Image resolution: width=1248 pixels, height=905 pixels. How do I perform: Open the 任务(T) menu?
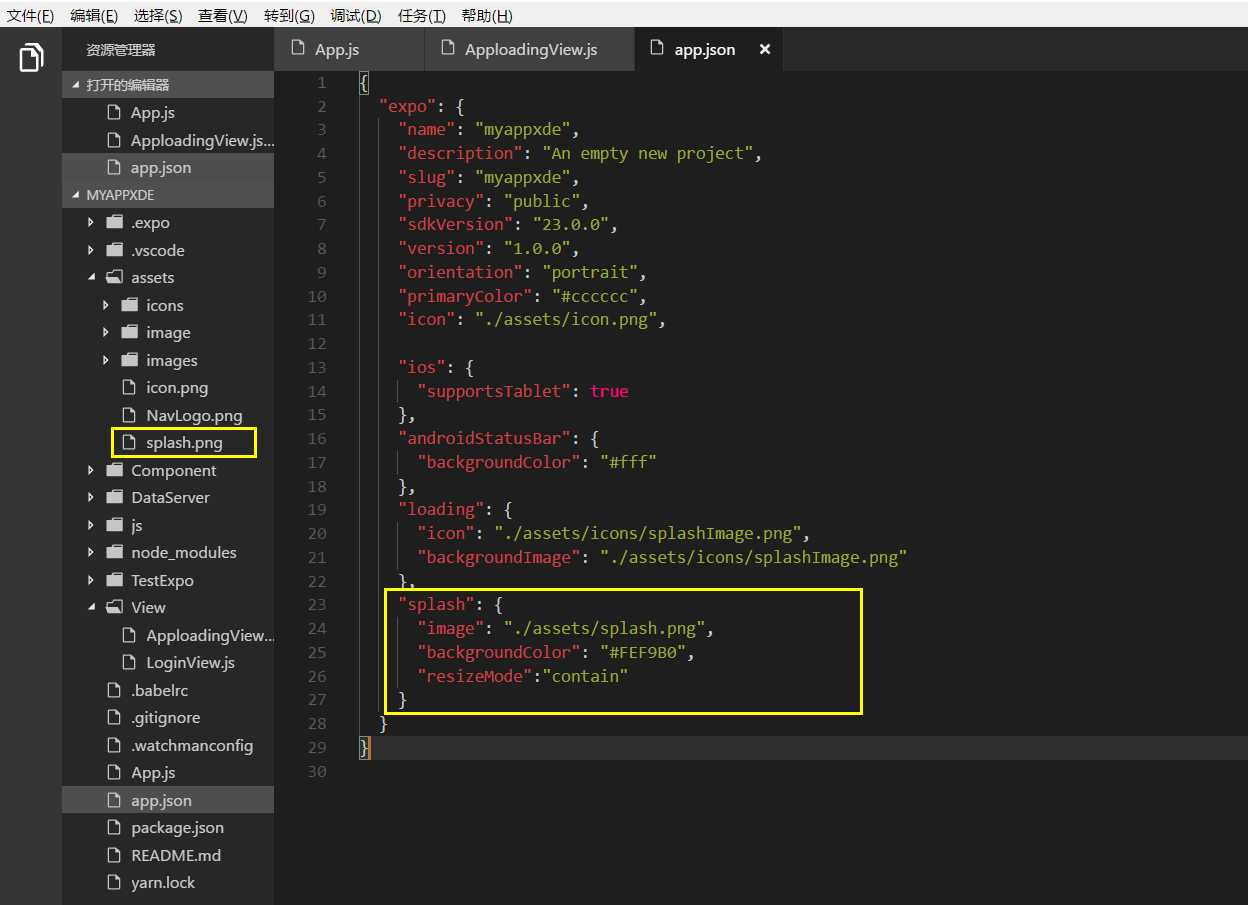pos(422,16)
